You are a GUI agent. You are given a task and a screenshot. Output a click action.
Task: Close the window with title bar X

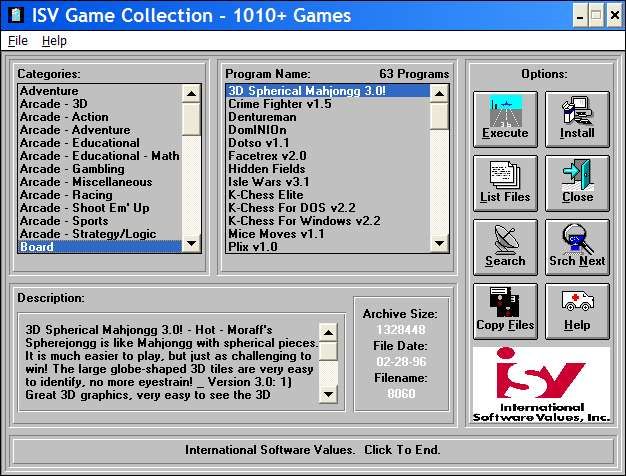tap(614, 16)
